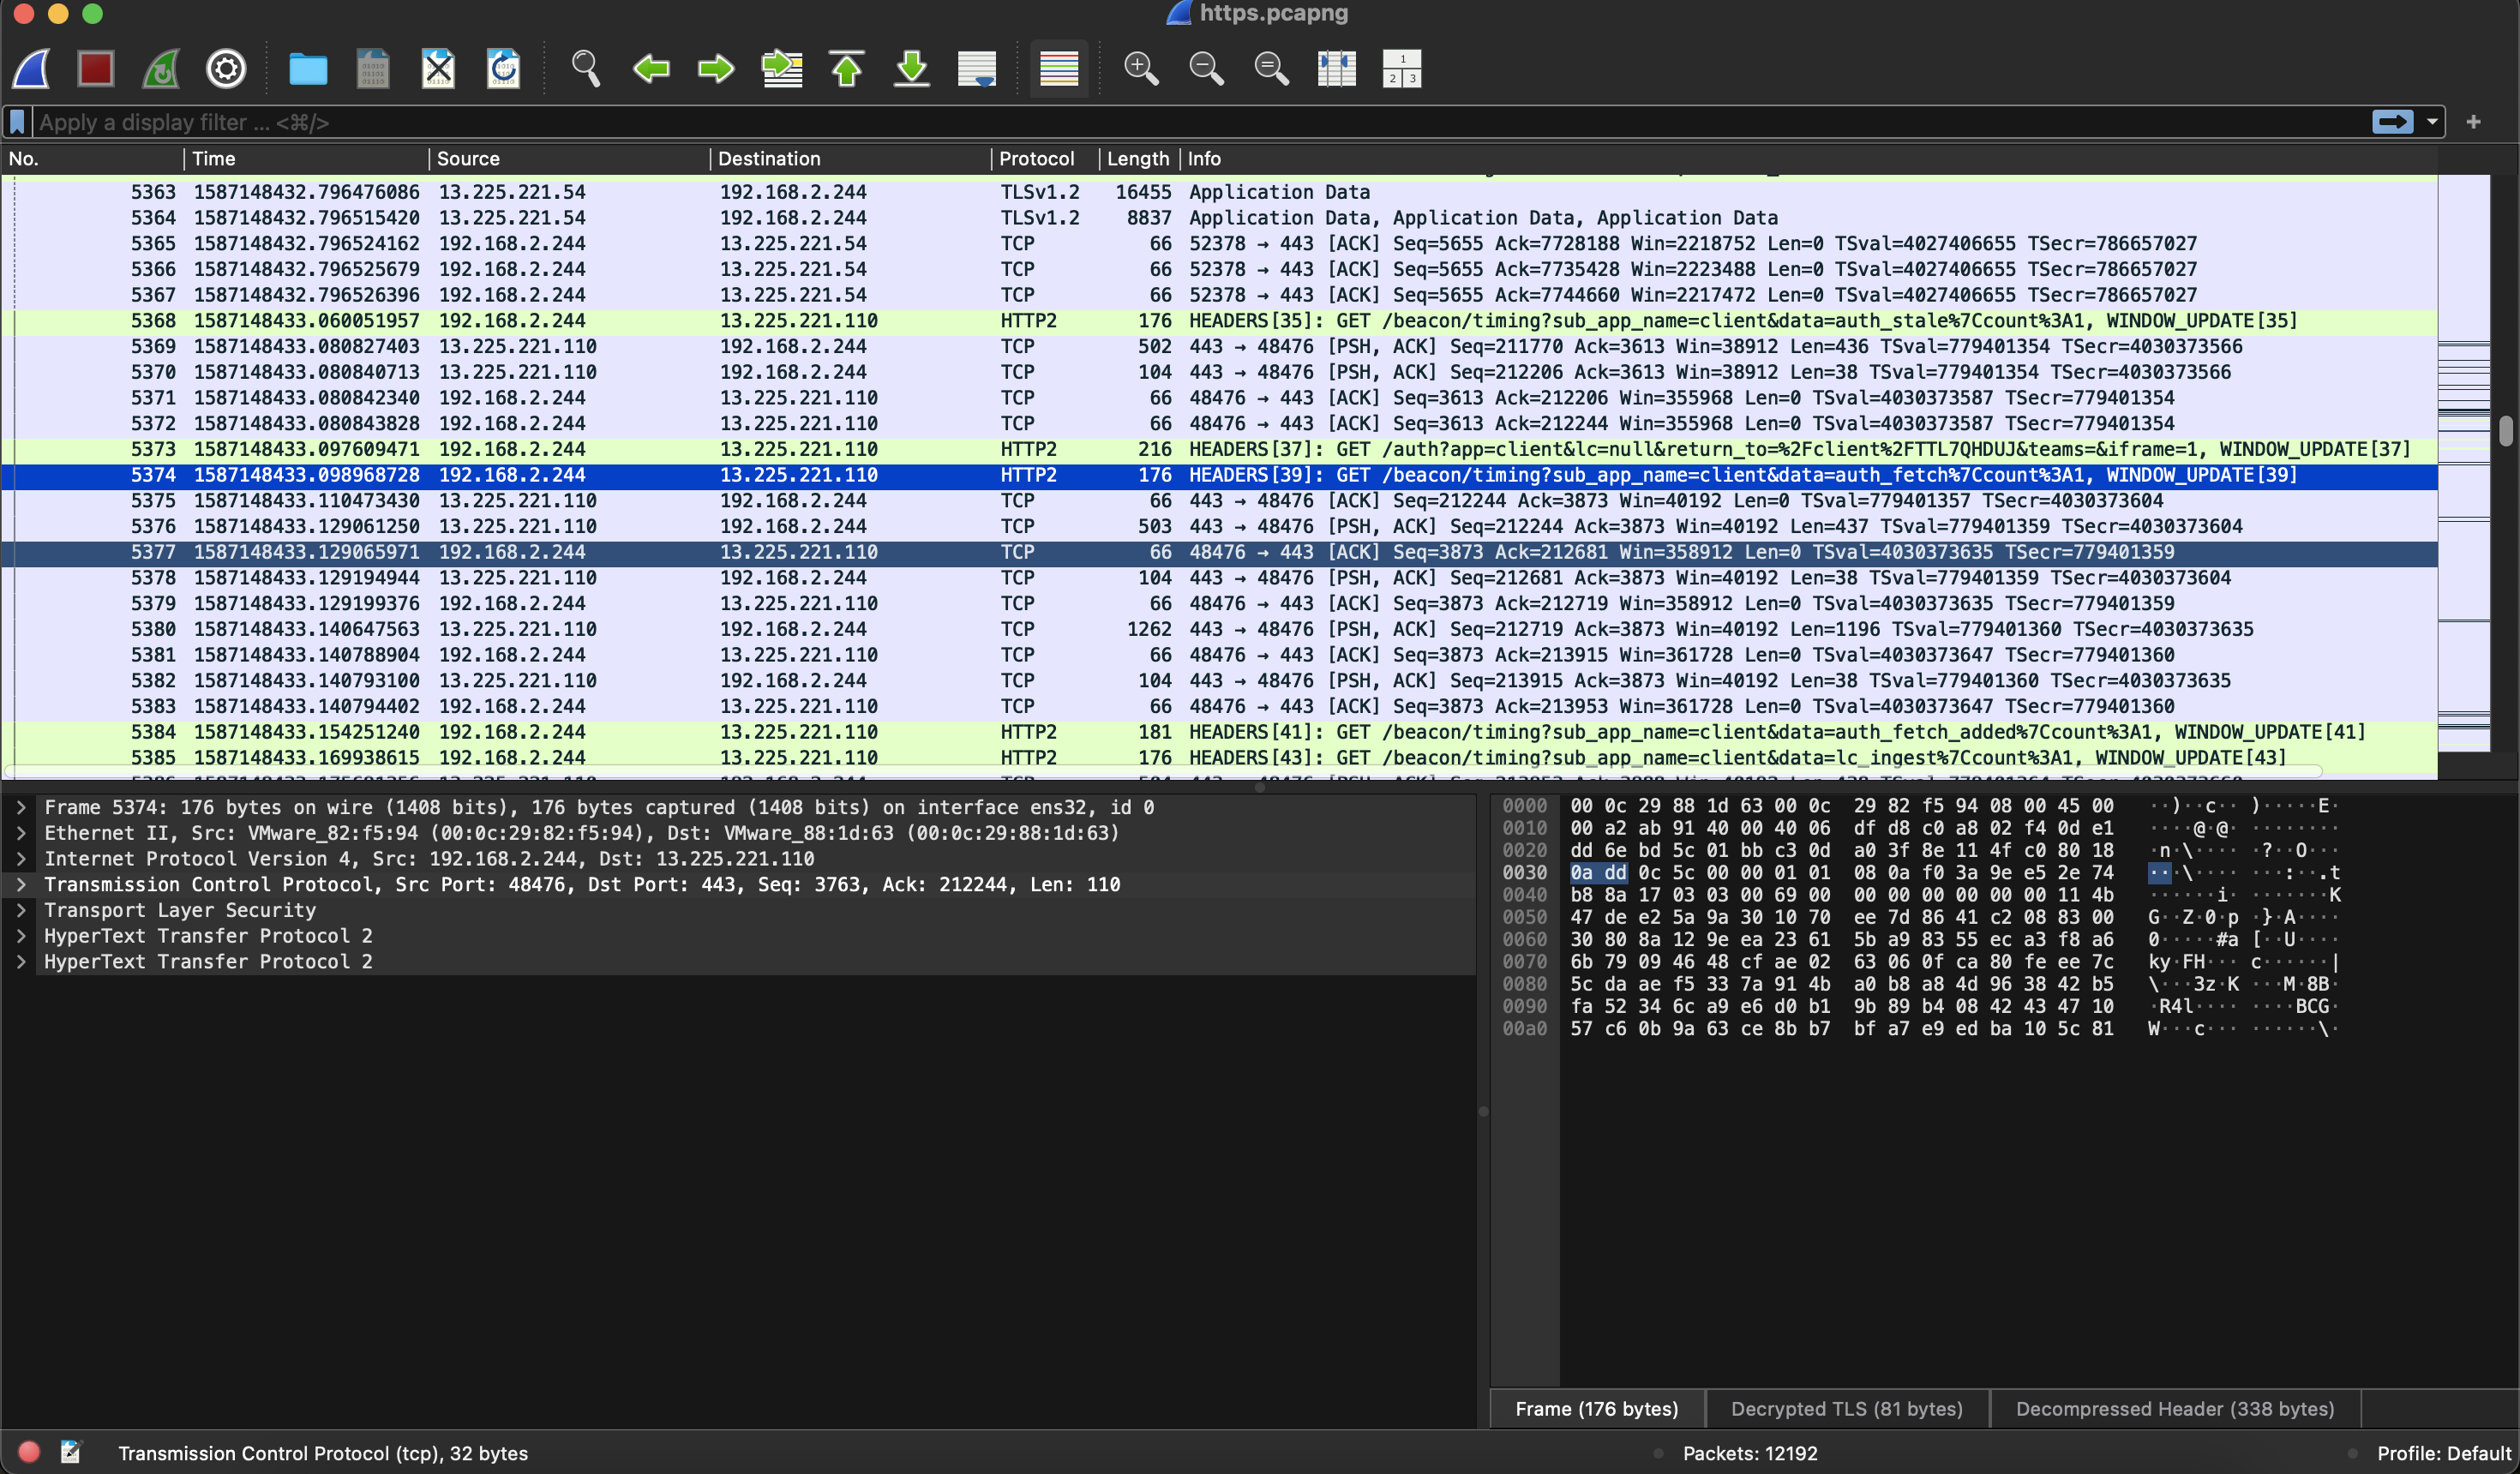
Task: Jump to the first packet icon
Action: coord(847,69)
